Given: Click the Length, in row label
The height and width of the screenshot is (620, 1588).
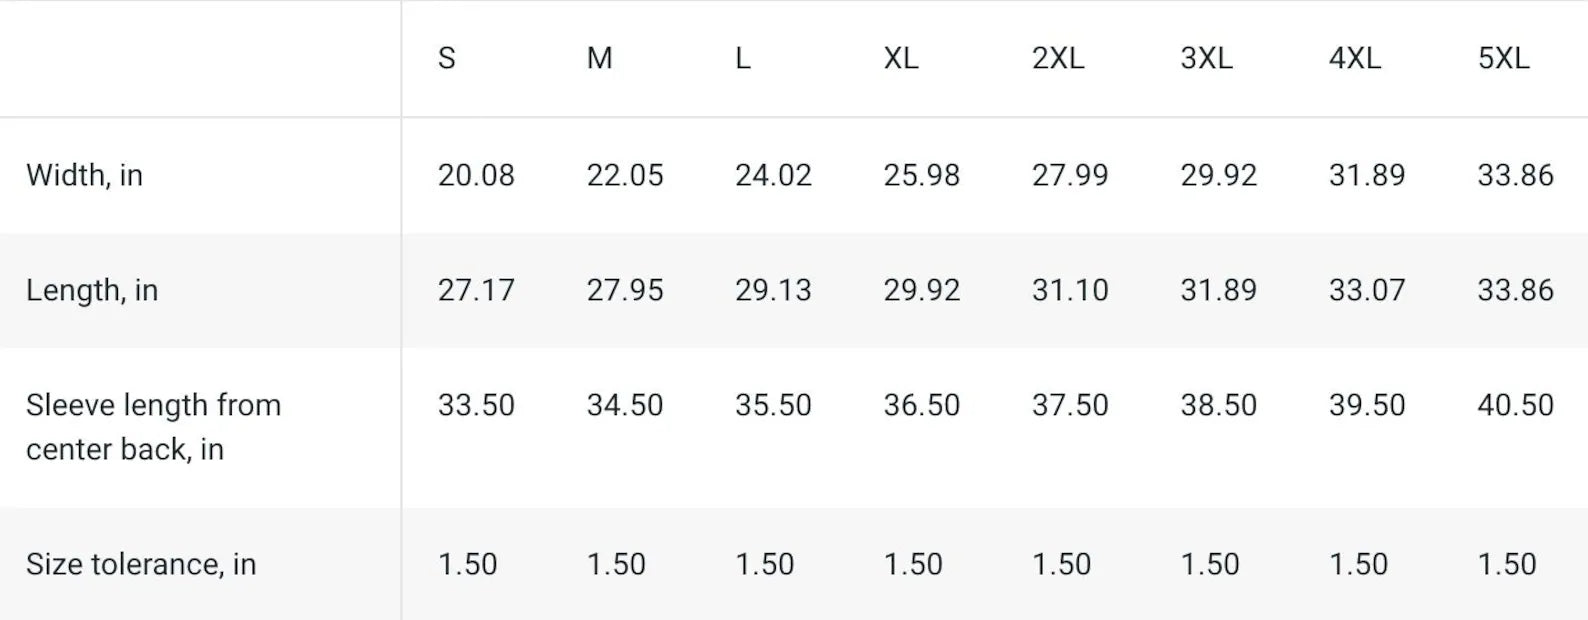Looking at the screenshot, I should [x=92, y=290].
